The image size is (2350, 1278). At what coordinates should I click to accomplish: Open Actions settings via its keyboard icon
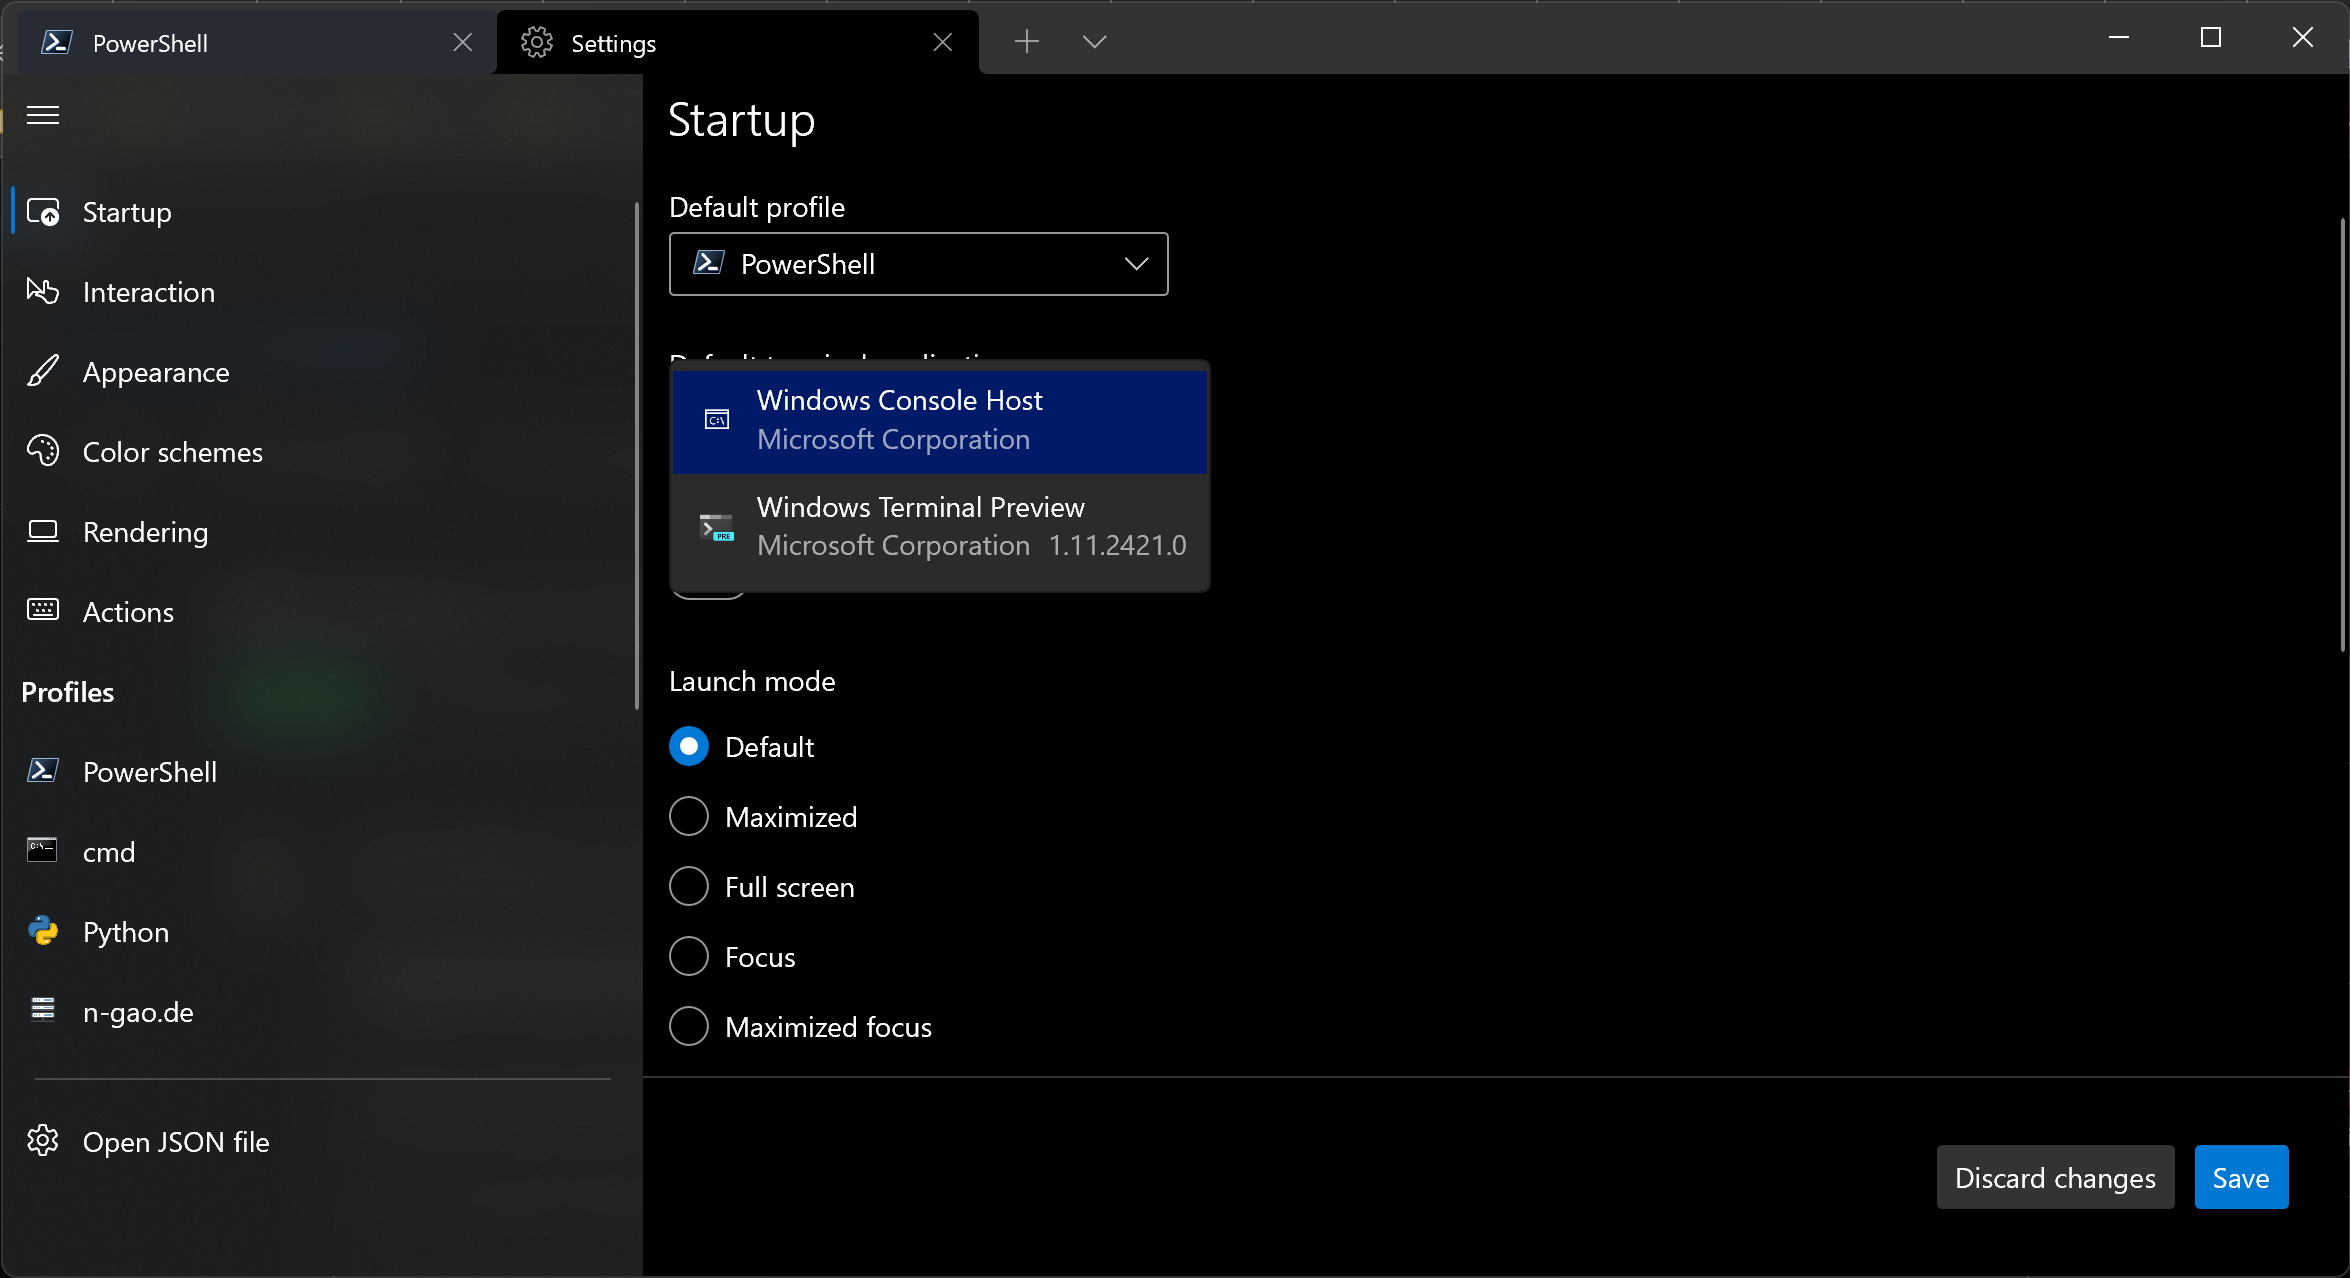tap(43, 611)
